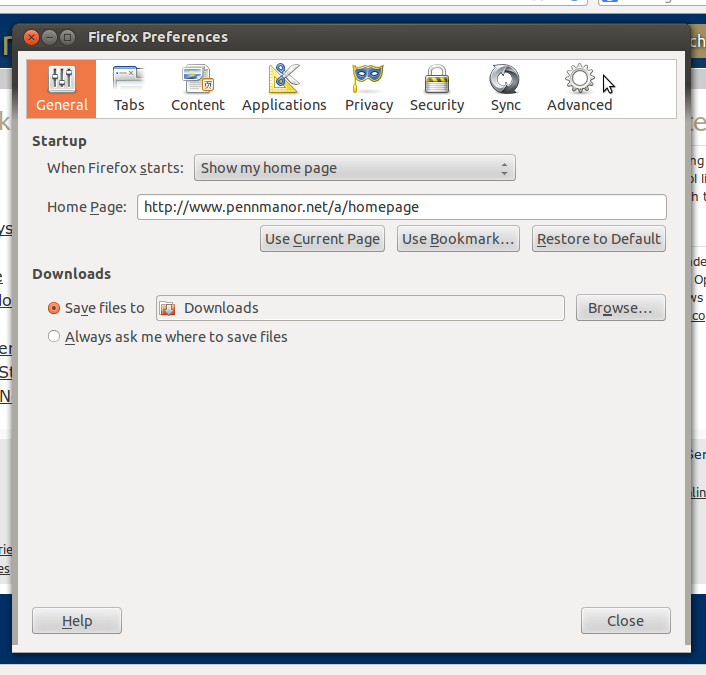
Task: Close the Firefox Preferences window
Action: (x=32, y=37)
